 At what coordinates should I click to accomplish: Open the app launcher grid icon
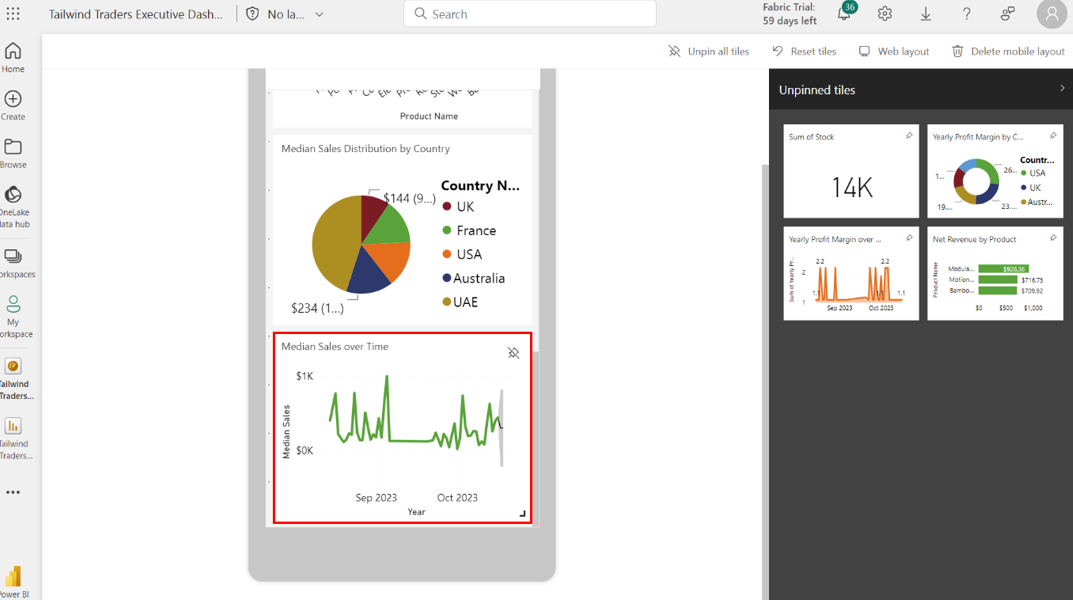coord(13,14)
